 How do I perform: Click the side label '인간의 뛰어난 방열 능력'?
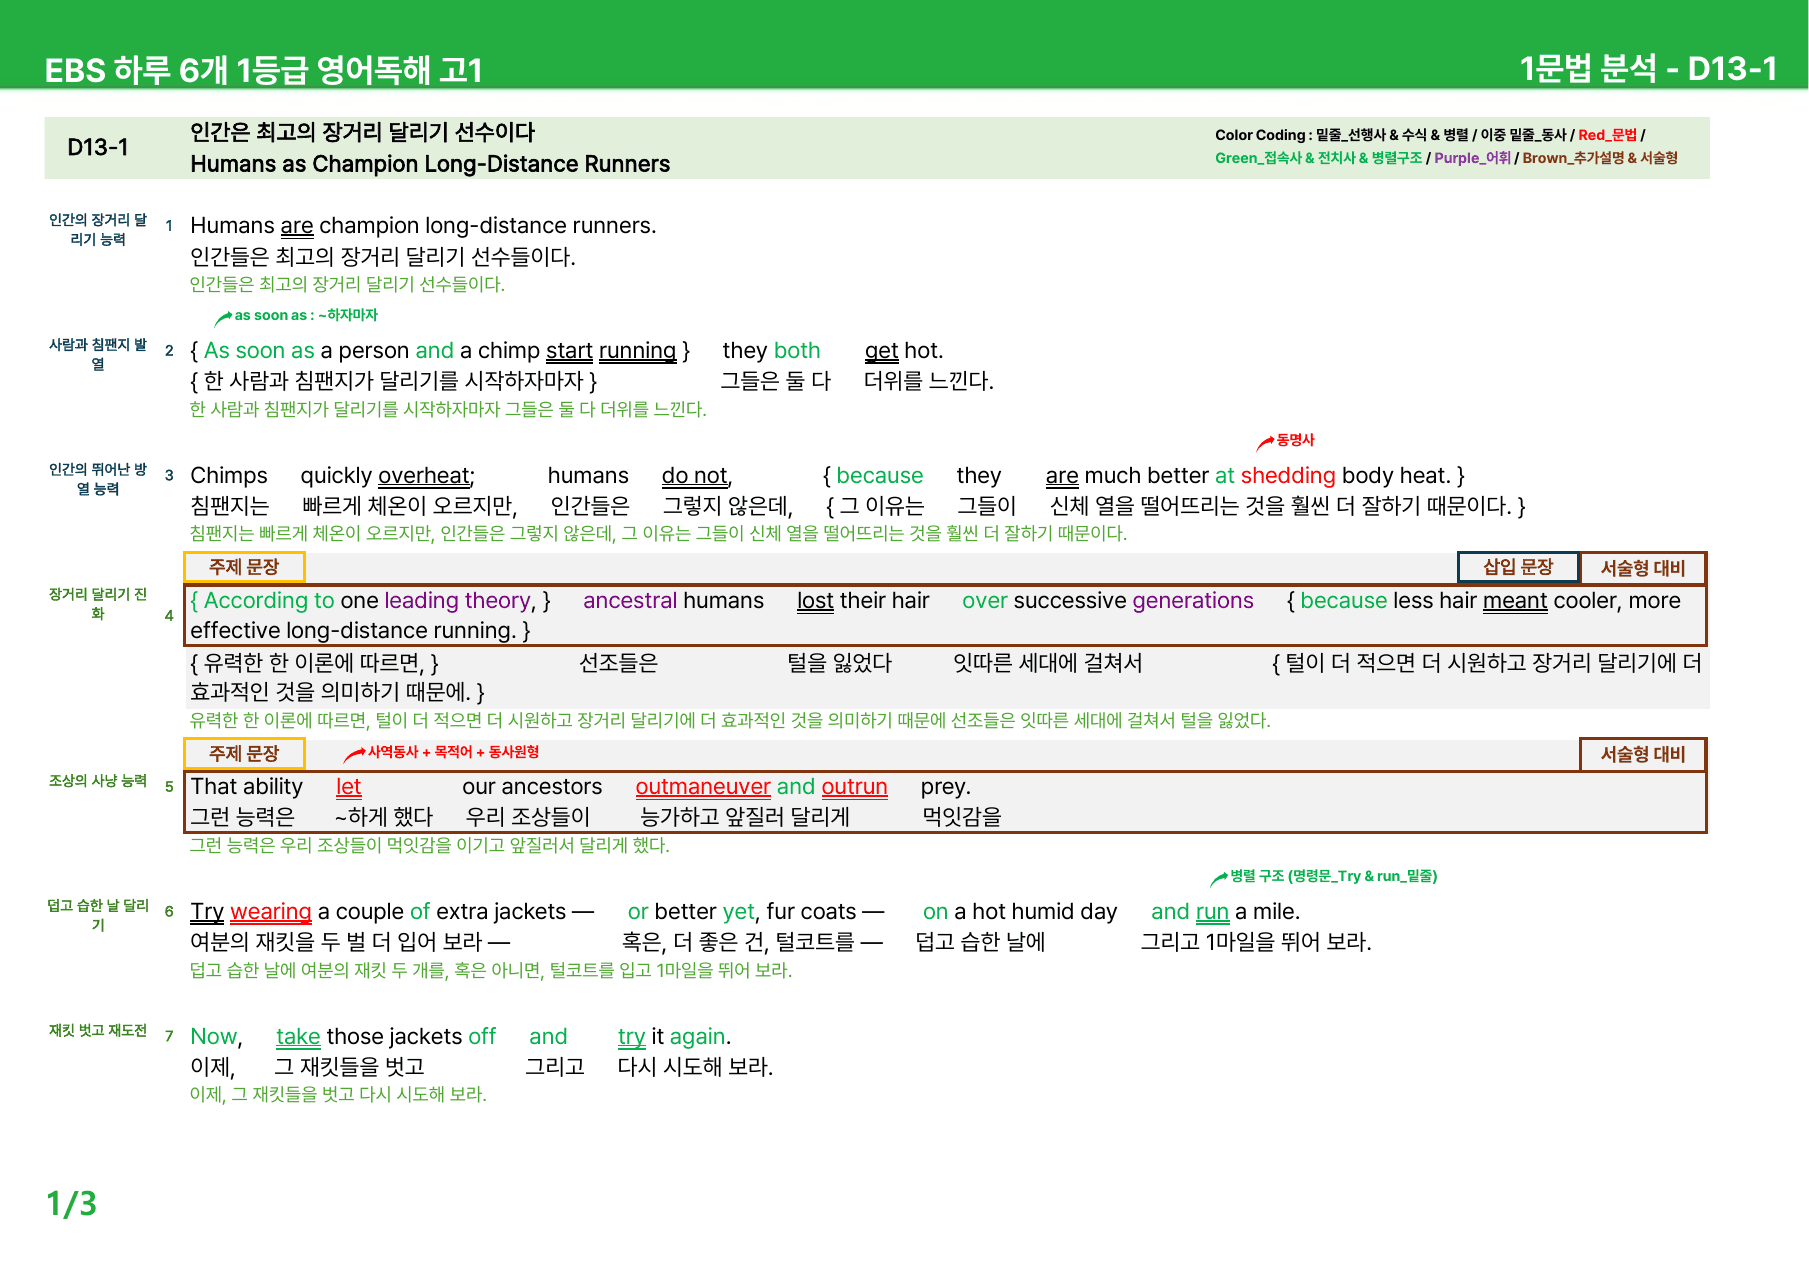(98, 479)
